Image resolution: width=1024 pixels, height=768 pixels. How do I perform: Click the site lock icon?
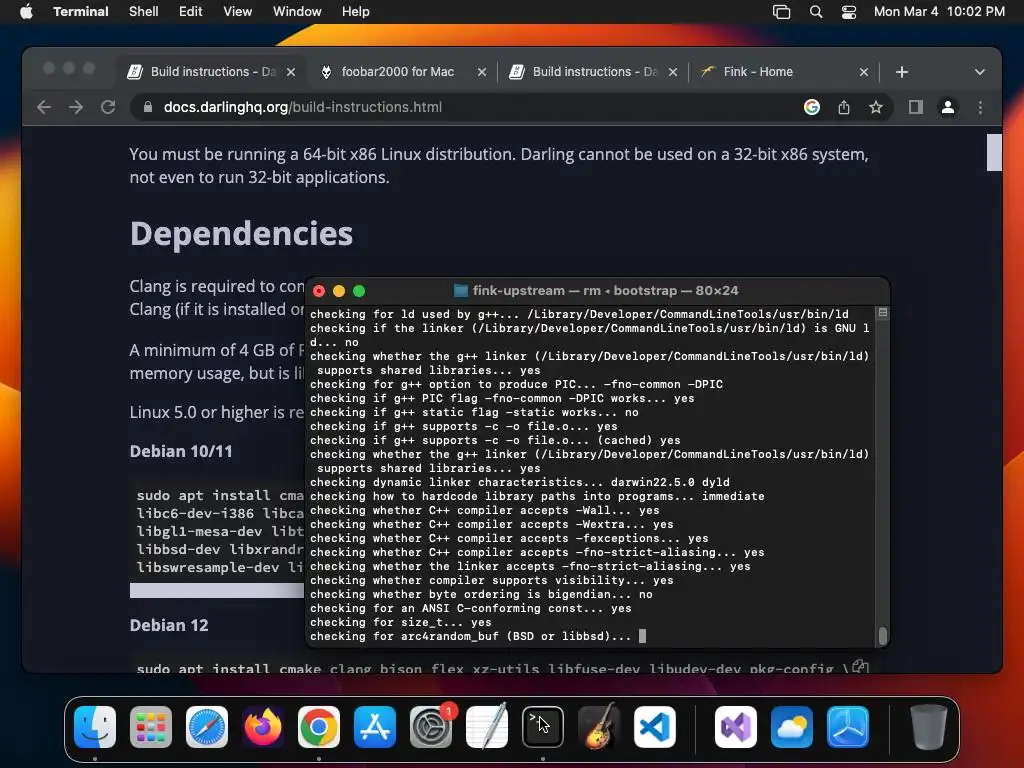(x=148, y=107)
